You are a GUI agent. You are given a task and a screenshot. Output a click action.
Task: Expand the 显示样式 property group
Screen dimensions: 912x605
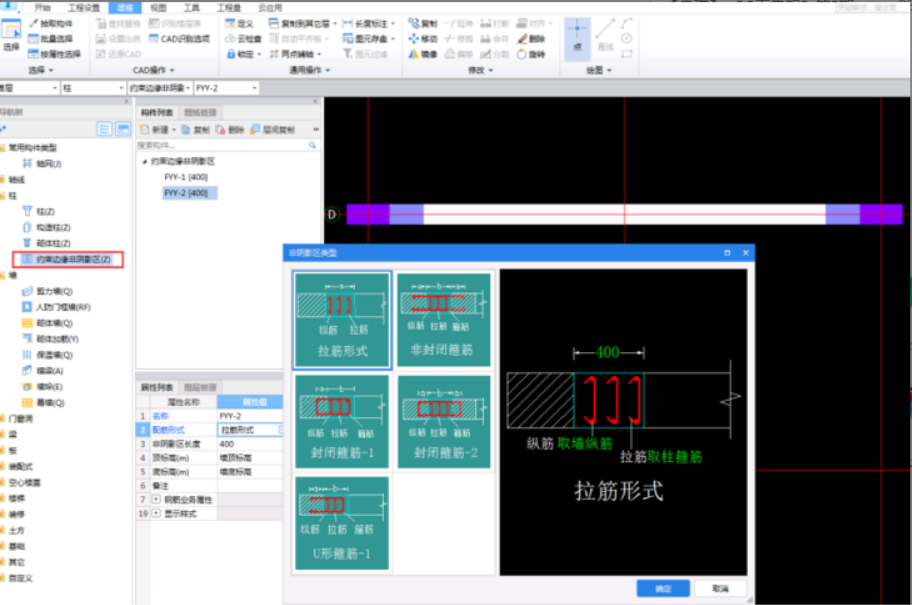click(156, 513)
